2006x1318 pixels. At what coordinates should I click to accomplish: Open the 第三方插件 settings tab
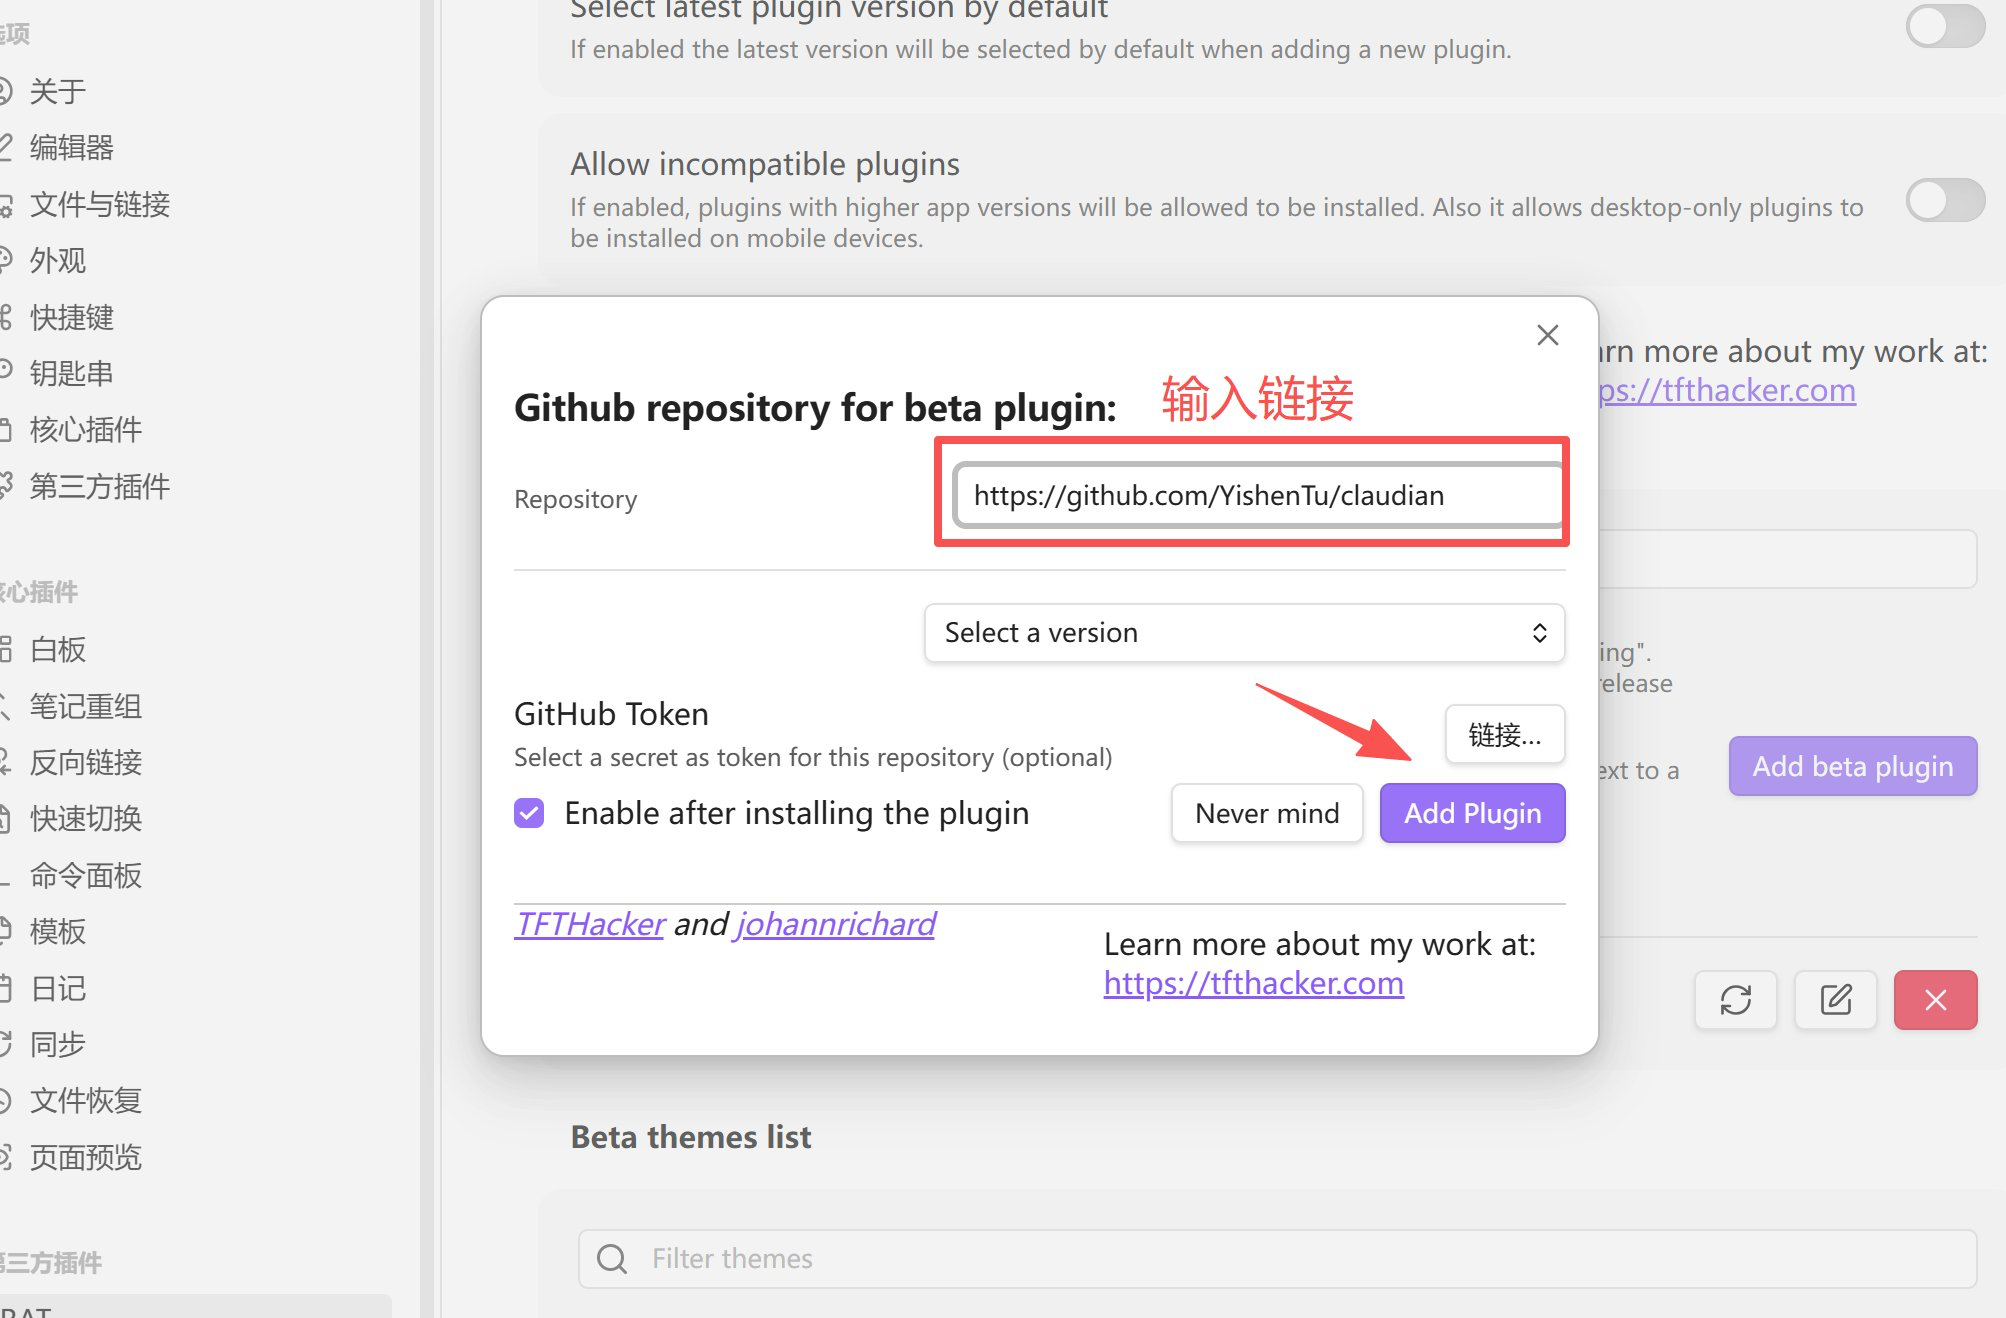99,486
